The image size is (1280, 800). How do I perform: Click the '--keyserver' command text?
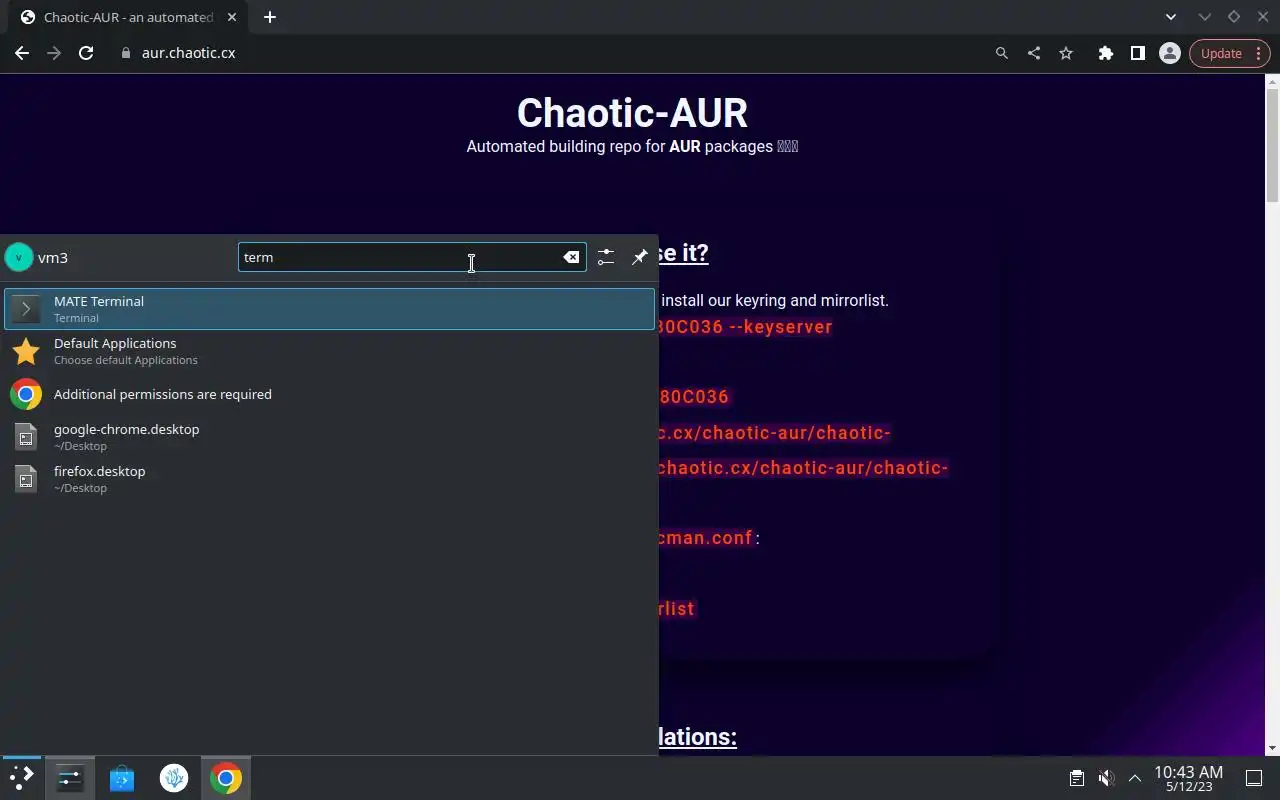[x=781, y=327]
